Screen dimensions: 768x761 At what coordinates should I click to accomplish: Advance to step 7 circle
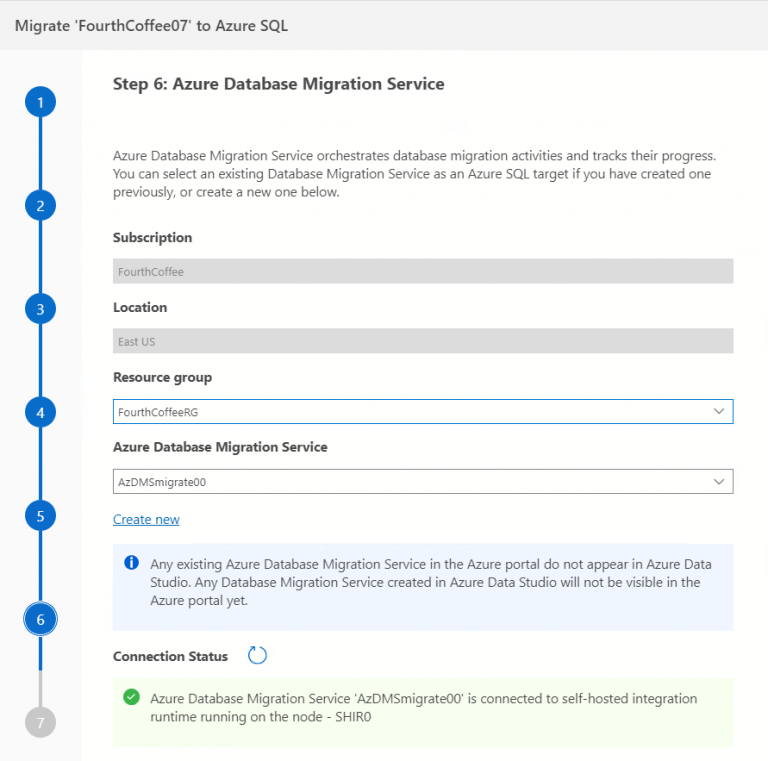pyautogui.click(x=40, y=722)
